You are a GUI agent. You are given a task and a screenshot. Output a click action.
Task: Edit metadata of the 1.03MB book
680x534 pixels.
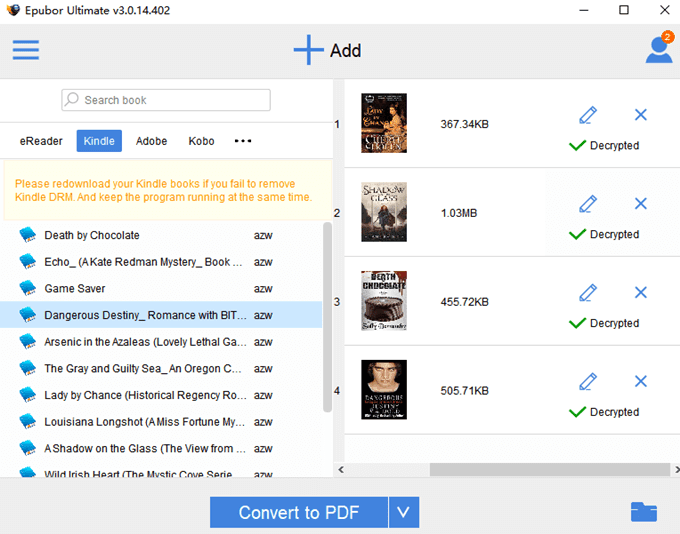pos(588,204)
